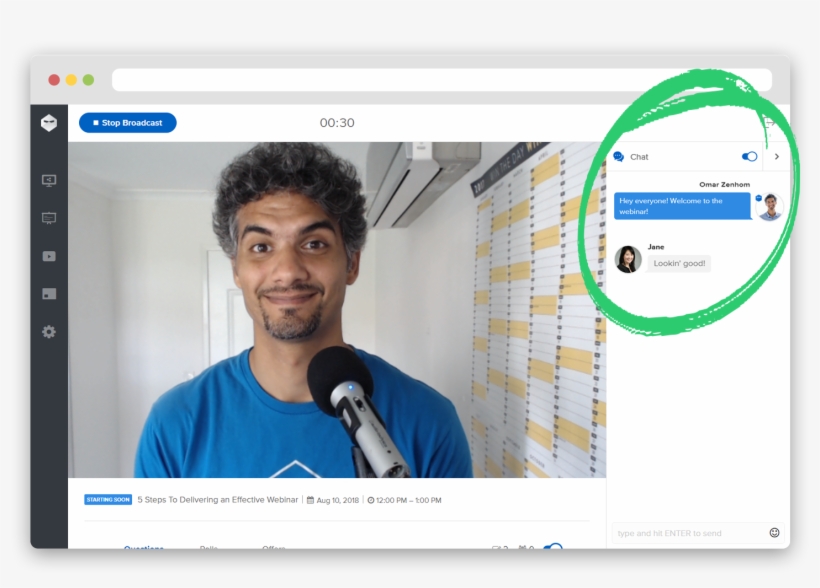Click the emoji smiley icon in chat
Viewport: 820px width, 588px height.
(774, 533)
